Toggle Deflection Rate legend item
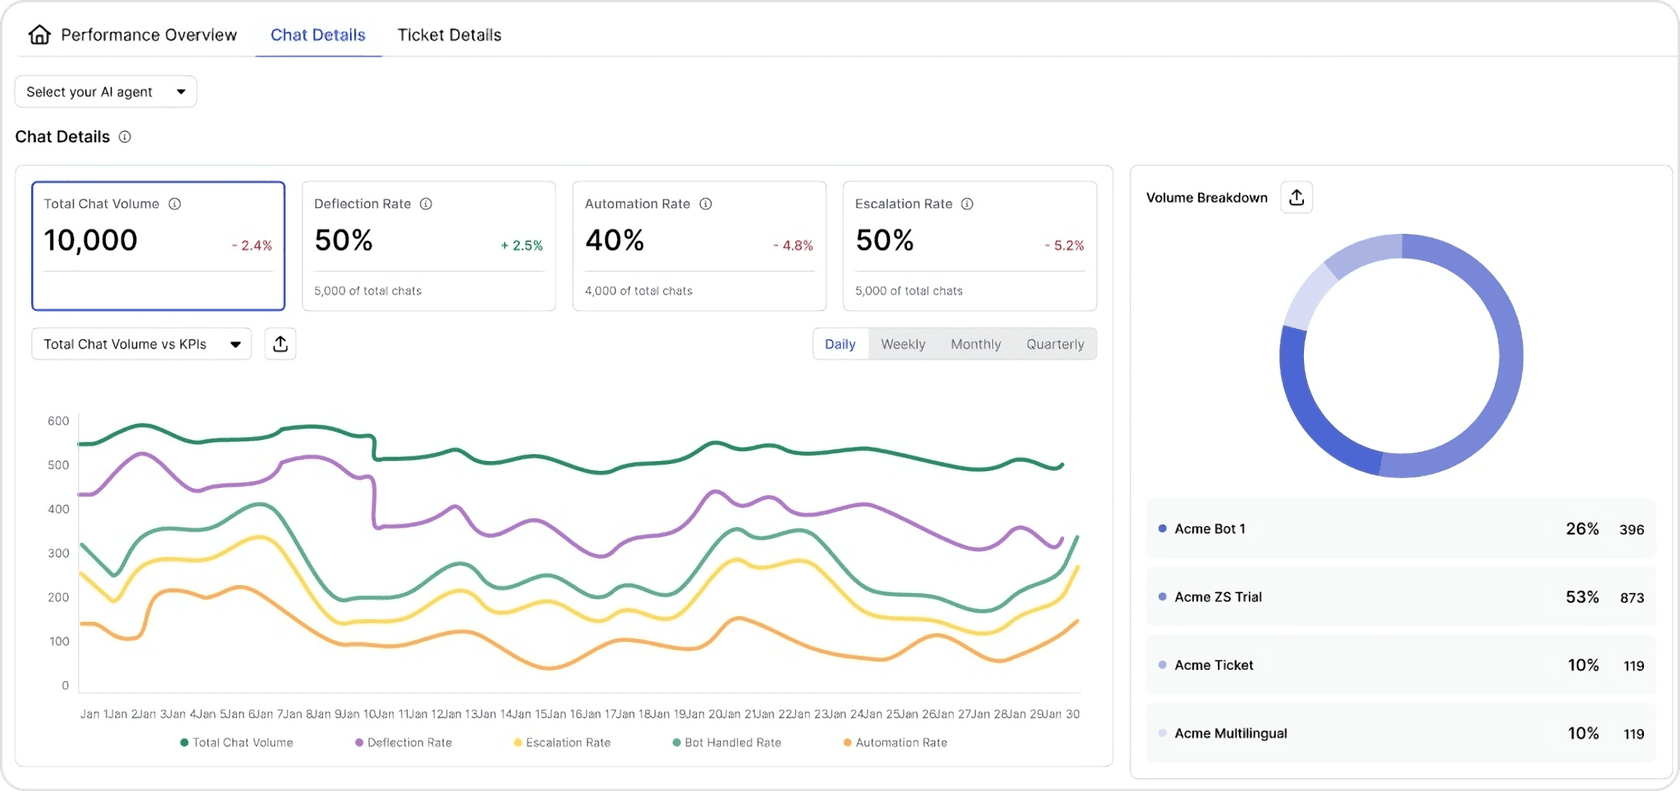1680x791 pixels. click(x=404, y=743)
